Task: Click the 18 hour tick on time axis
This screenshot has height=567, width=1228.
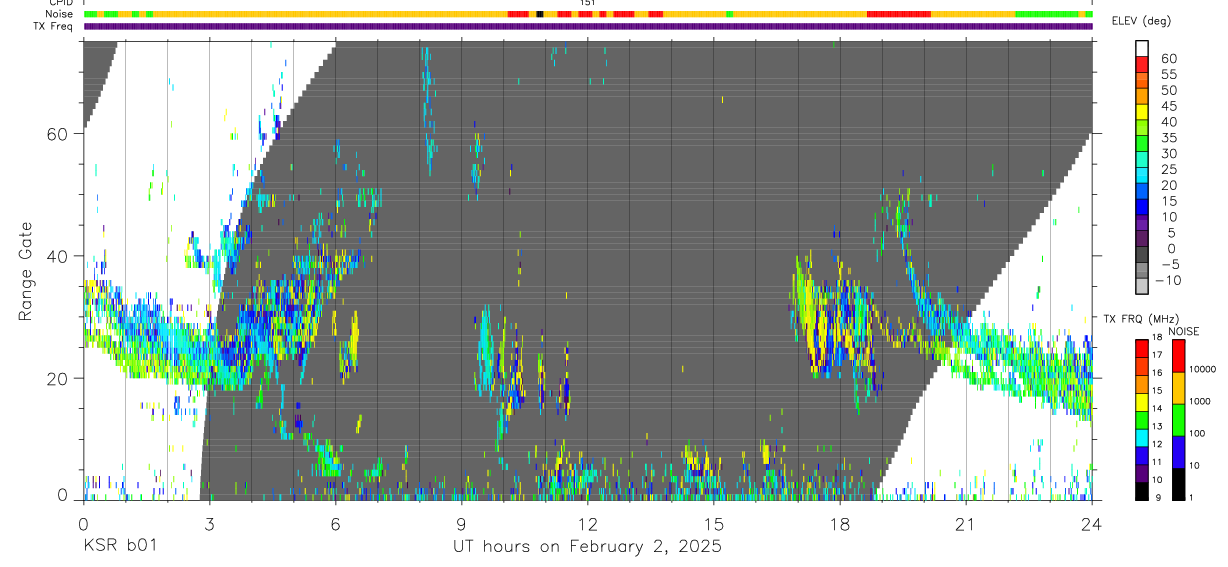Action: (x=840, y=524)
